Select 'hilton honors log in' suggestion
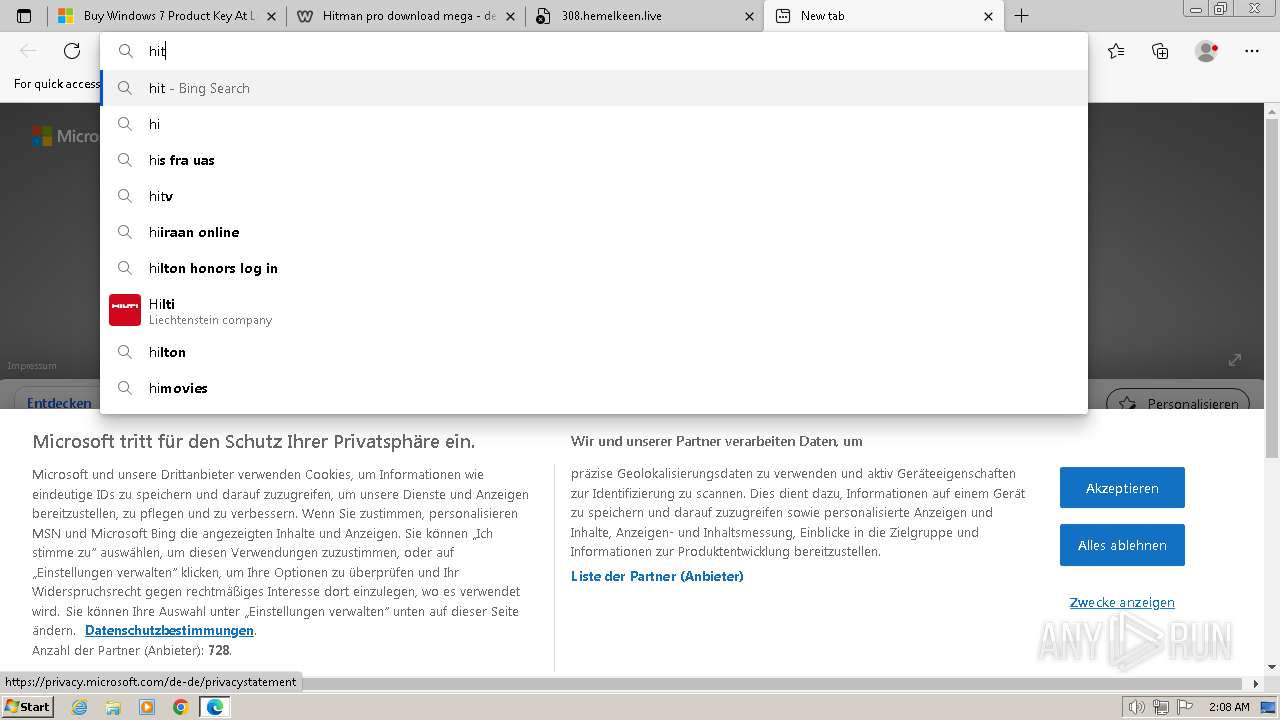This screenshot has width=1280, height=720. (594, 268)
